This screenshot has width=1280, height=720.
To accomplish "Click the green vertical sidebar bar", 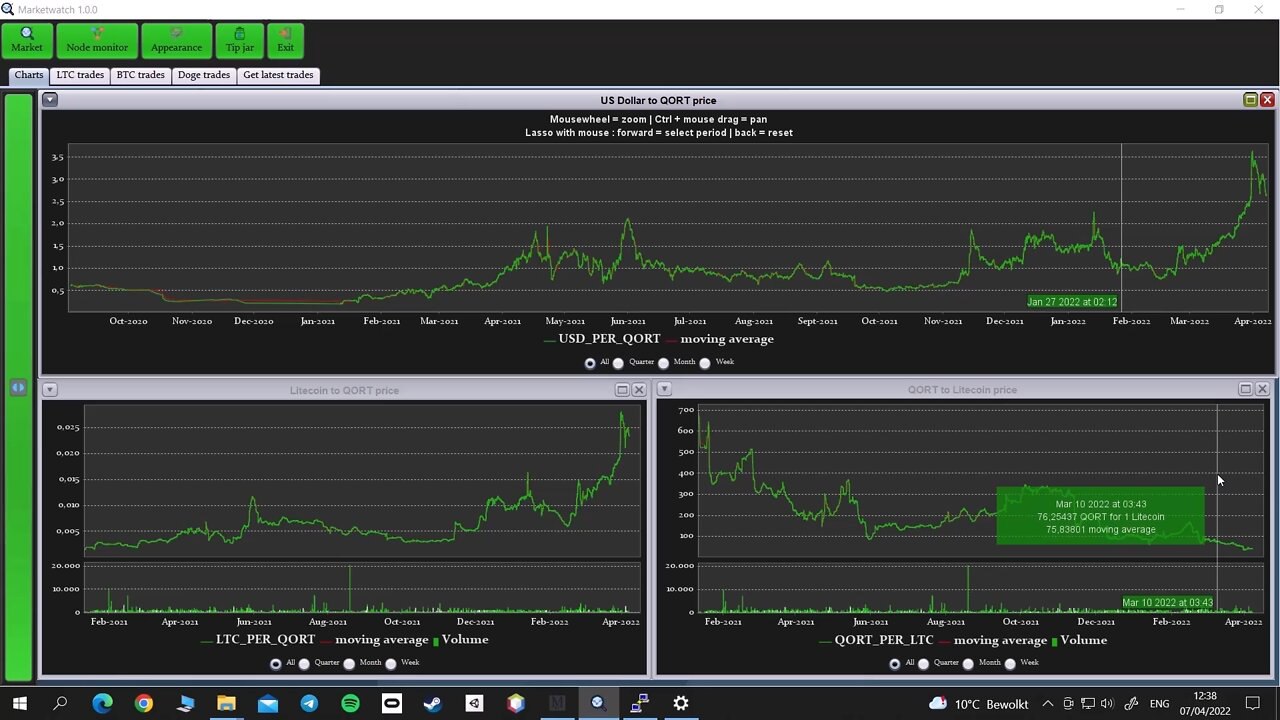I will 18,387.
